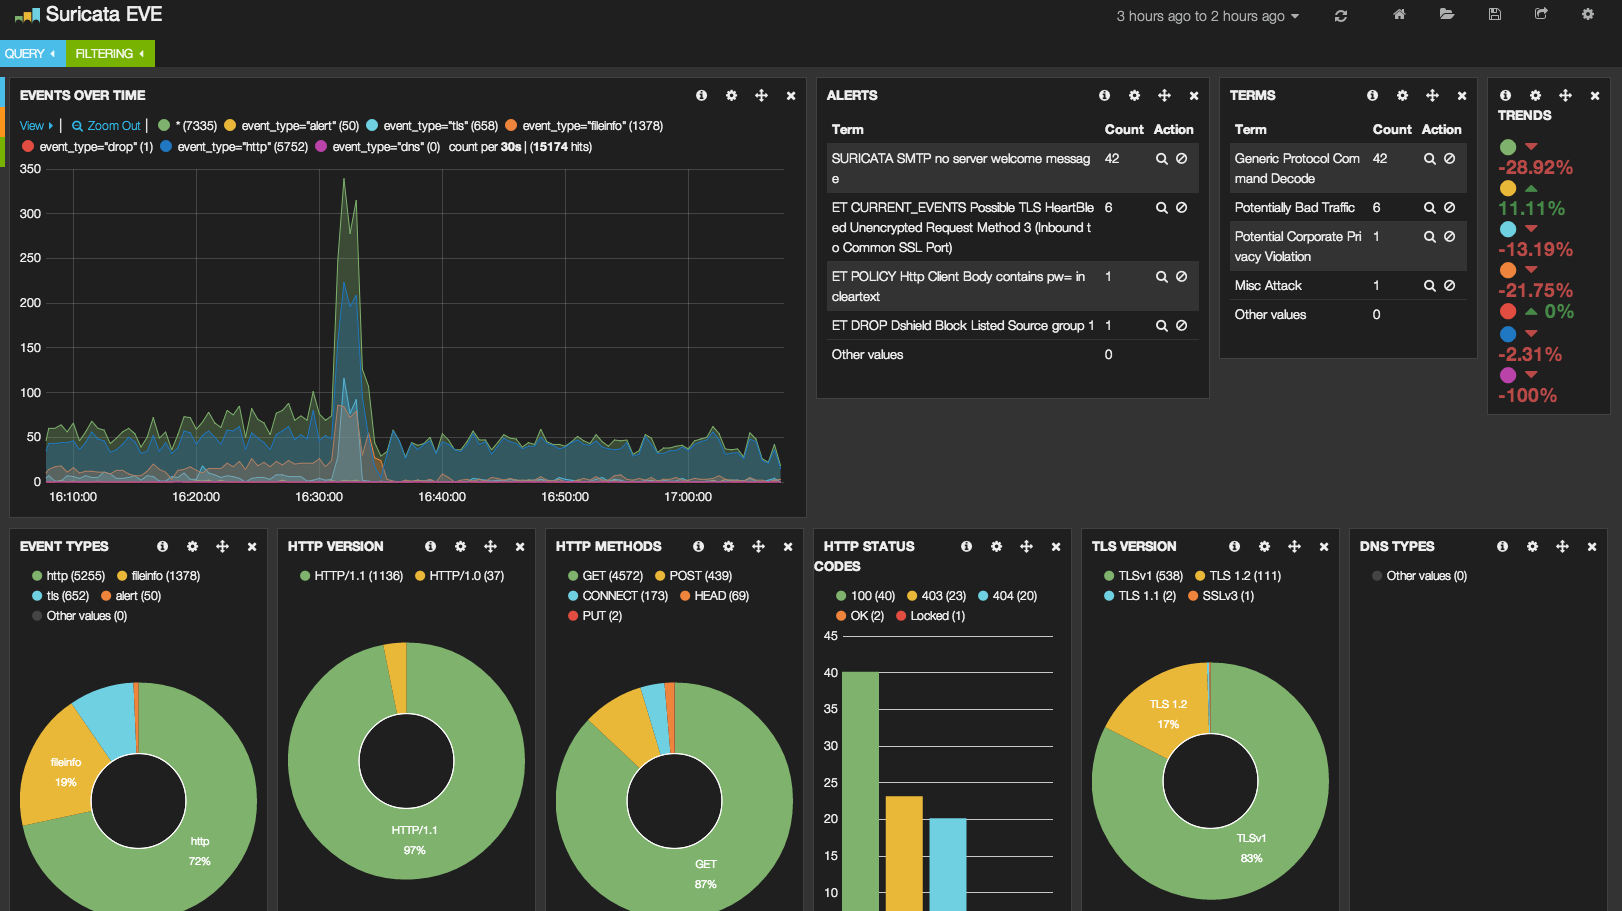Screen dimensions: 1622x911
Task: Configure the HTTP Methods panel gear
Action: pos(728,547)
